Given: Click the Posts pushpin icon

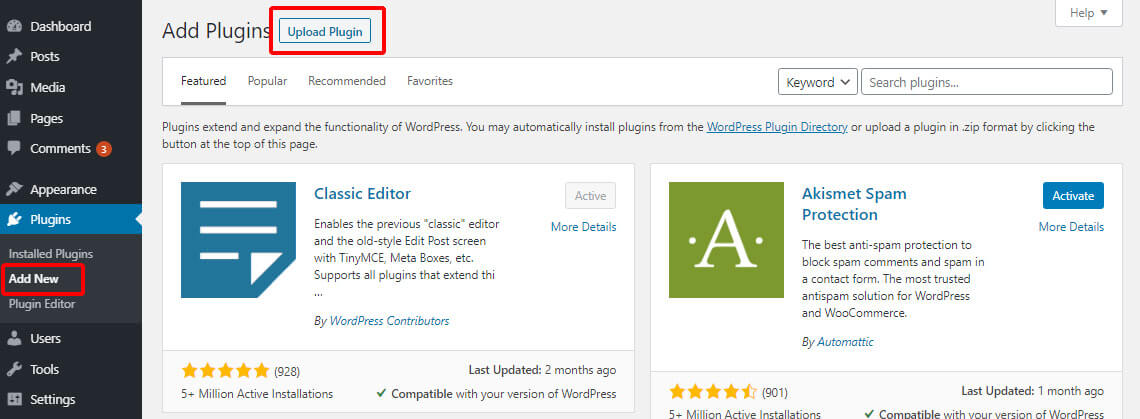Looking at the screenshot, I should [14, 56].
